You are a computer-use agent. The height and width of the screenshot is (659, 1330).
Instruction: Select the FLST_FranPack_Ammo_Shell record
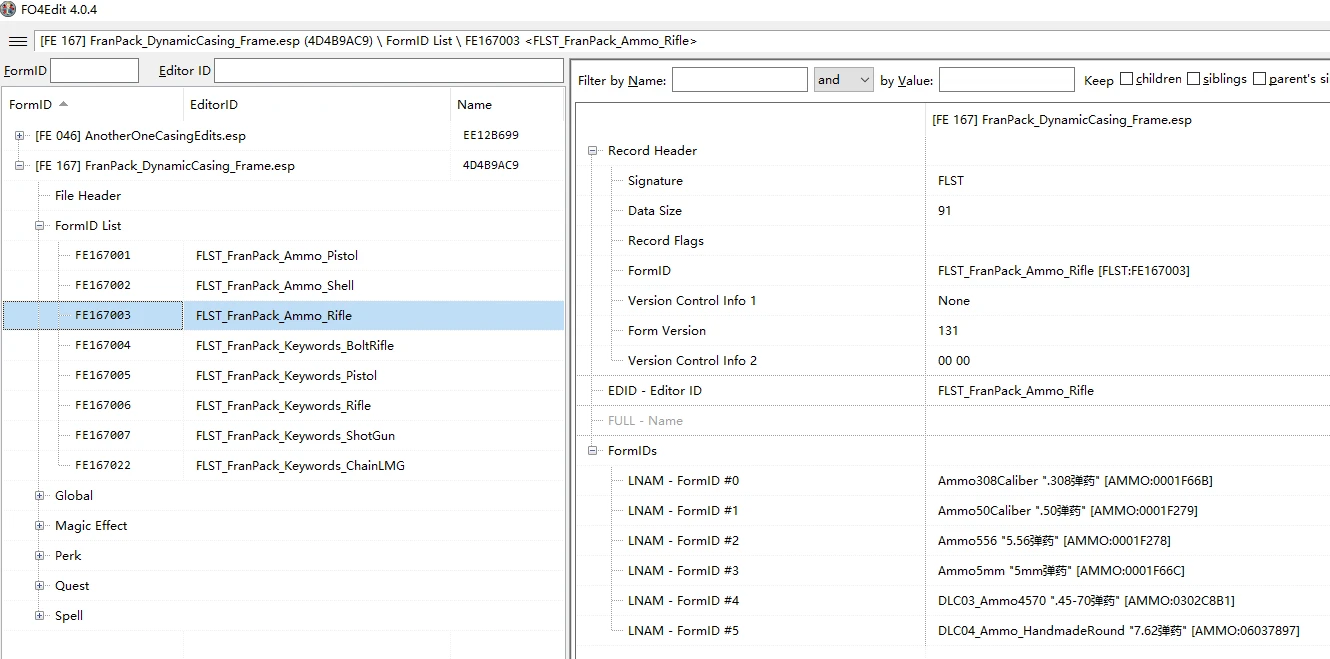click(x=275, y=285)
